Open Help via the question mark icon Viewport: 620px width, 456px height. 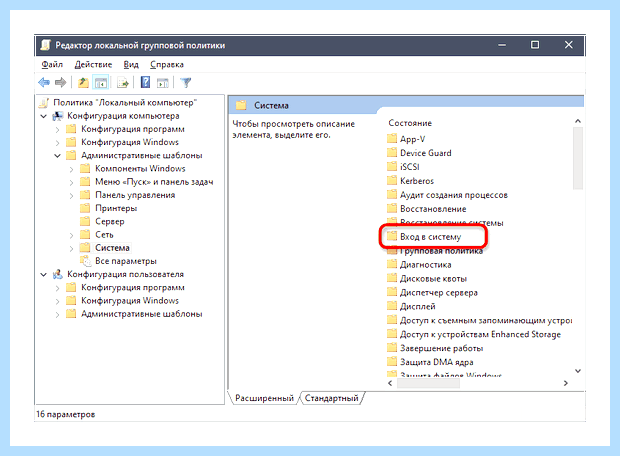[145, 83]
